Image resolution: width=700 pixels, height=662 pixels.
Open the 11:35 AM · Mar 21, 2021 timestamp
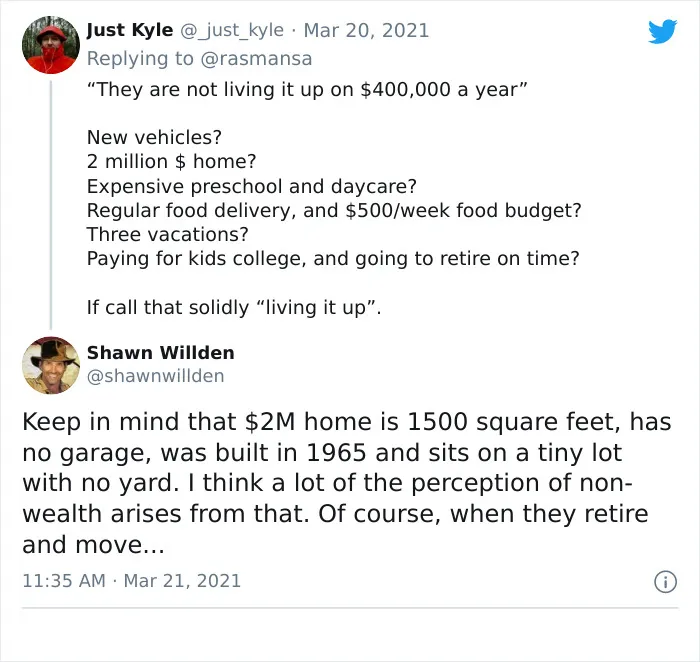[131, 581]
